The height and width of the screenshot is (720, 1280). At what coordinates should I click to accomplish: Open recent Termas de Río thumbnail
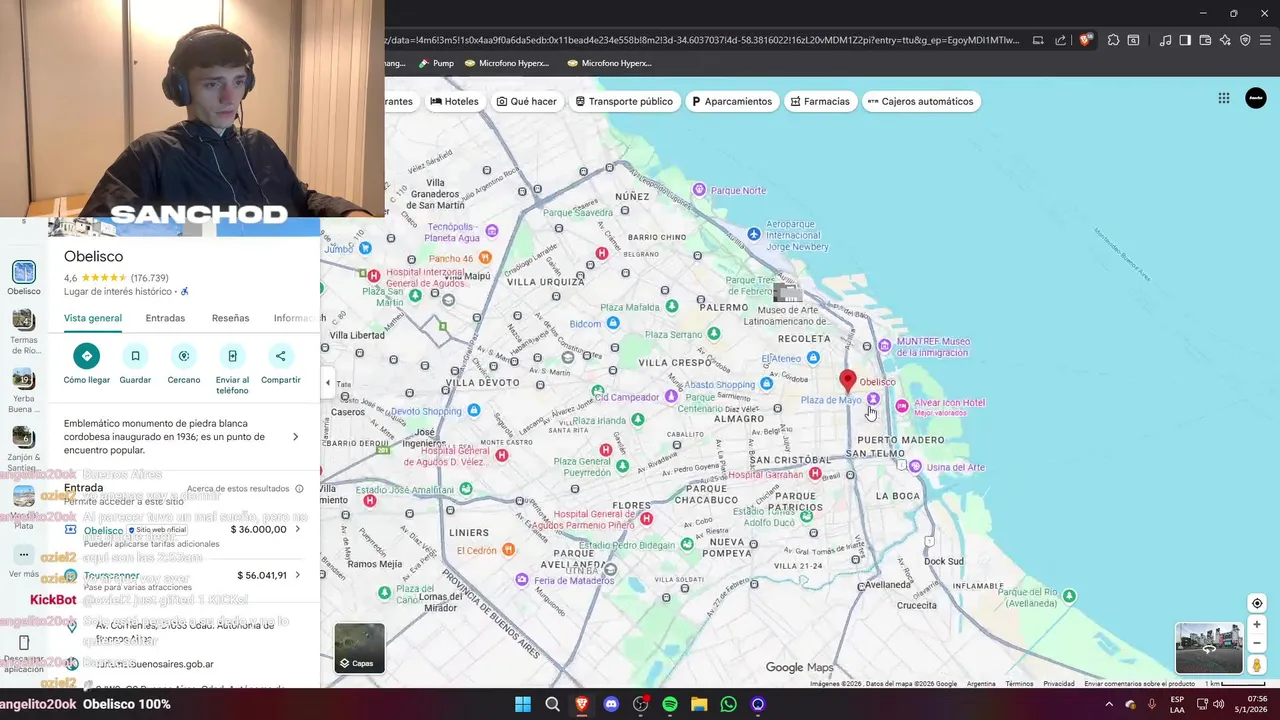pos(24,320)
